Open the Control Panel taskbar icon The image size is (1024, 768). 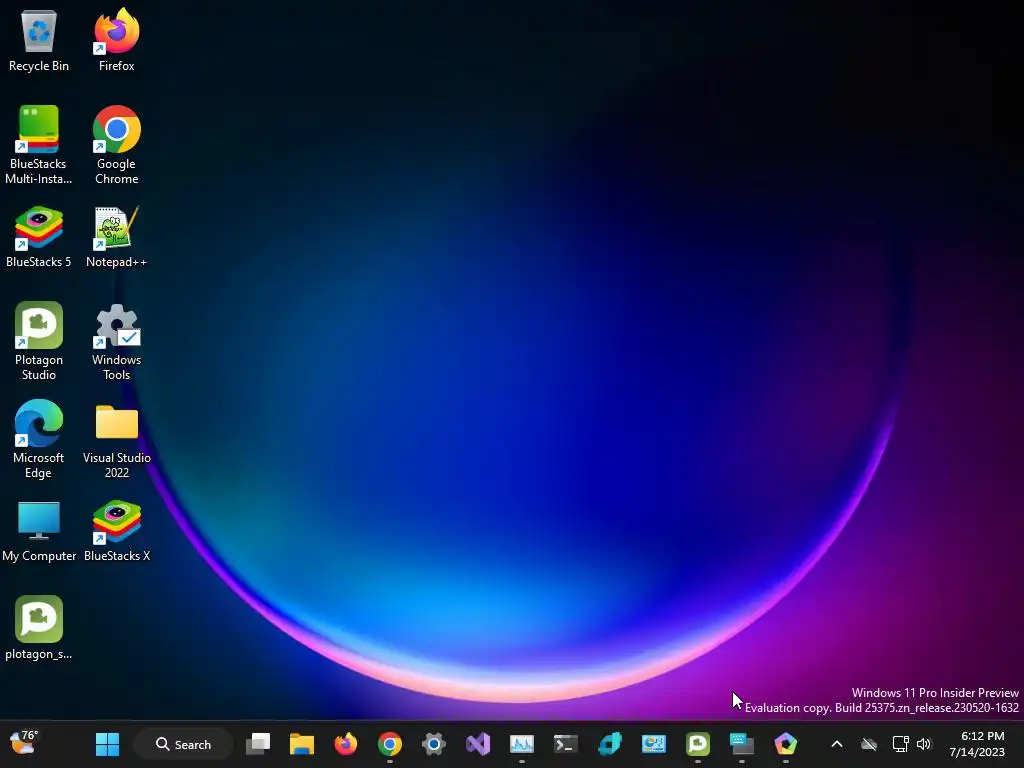[654, 744]
